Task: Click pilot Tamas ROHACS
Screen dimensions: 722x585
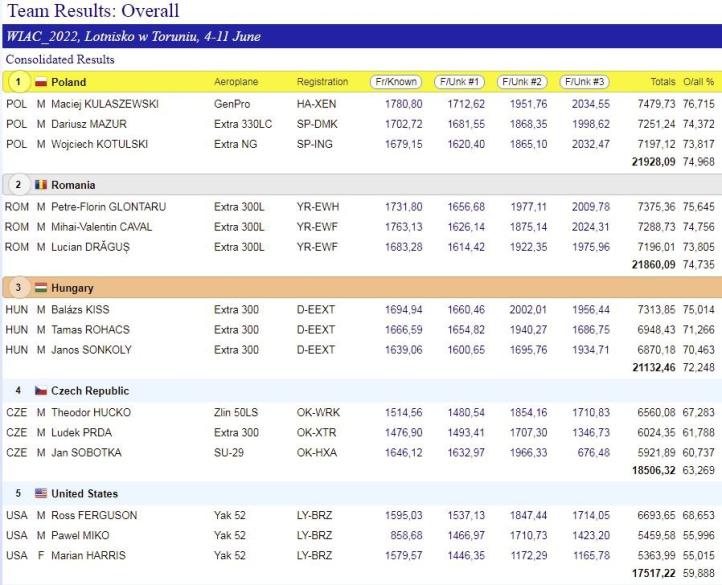Action: click(90, 330)
